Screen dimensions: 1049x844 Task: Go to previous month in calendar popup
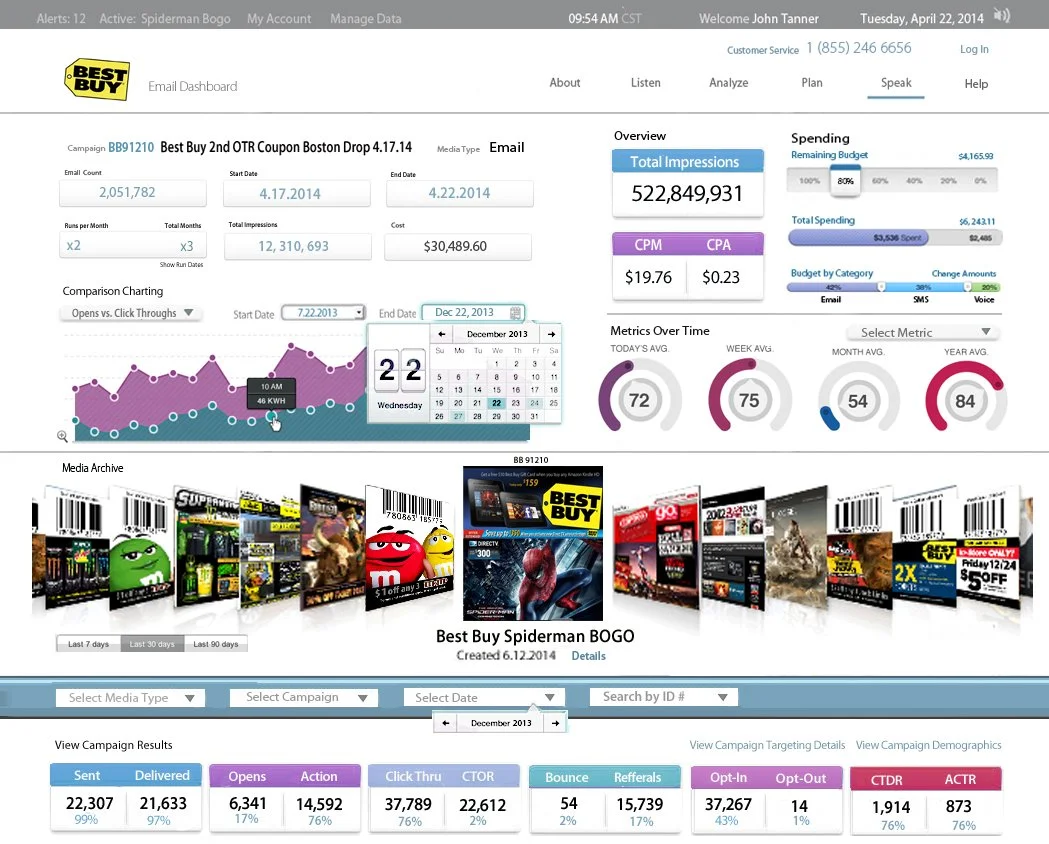pos(442,334)
